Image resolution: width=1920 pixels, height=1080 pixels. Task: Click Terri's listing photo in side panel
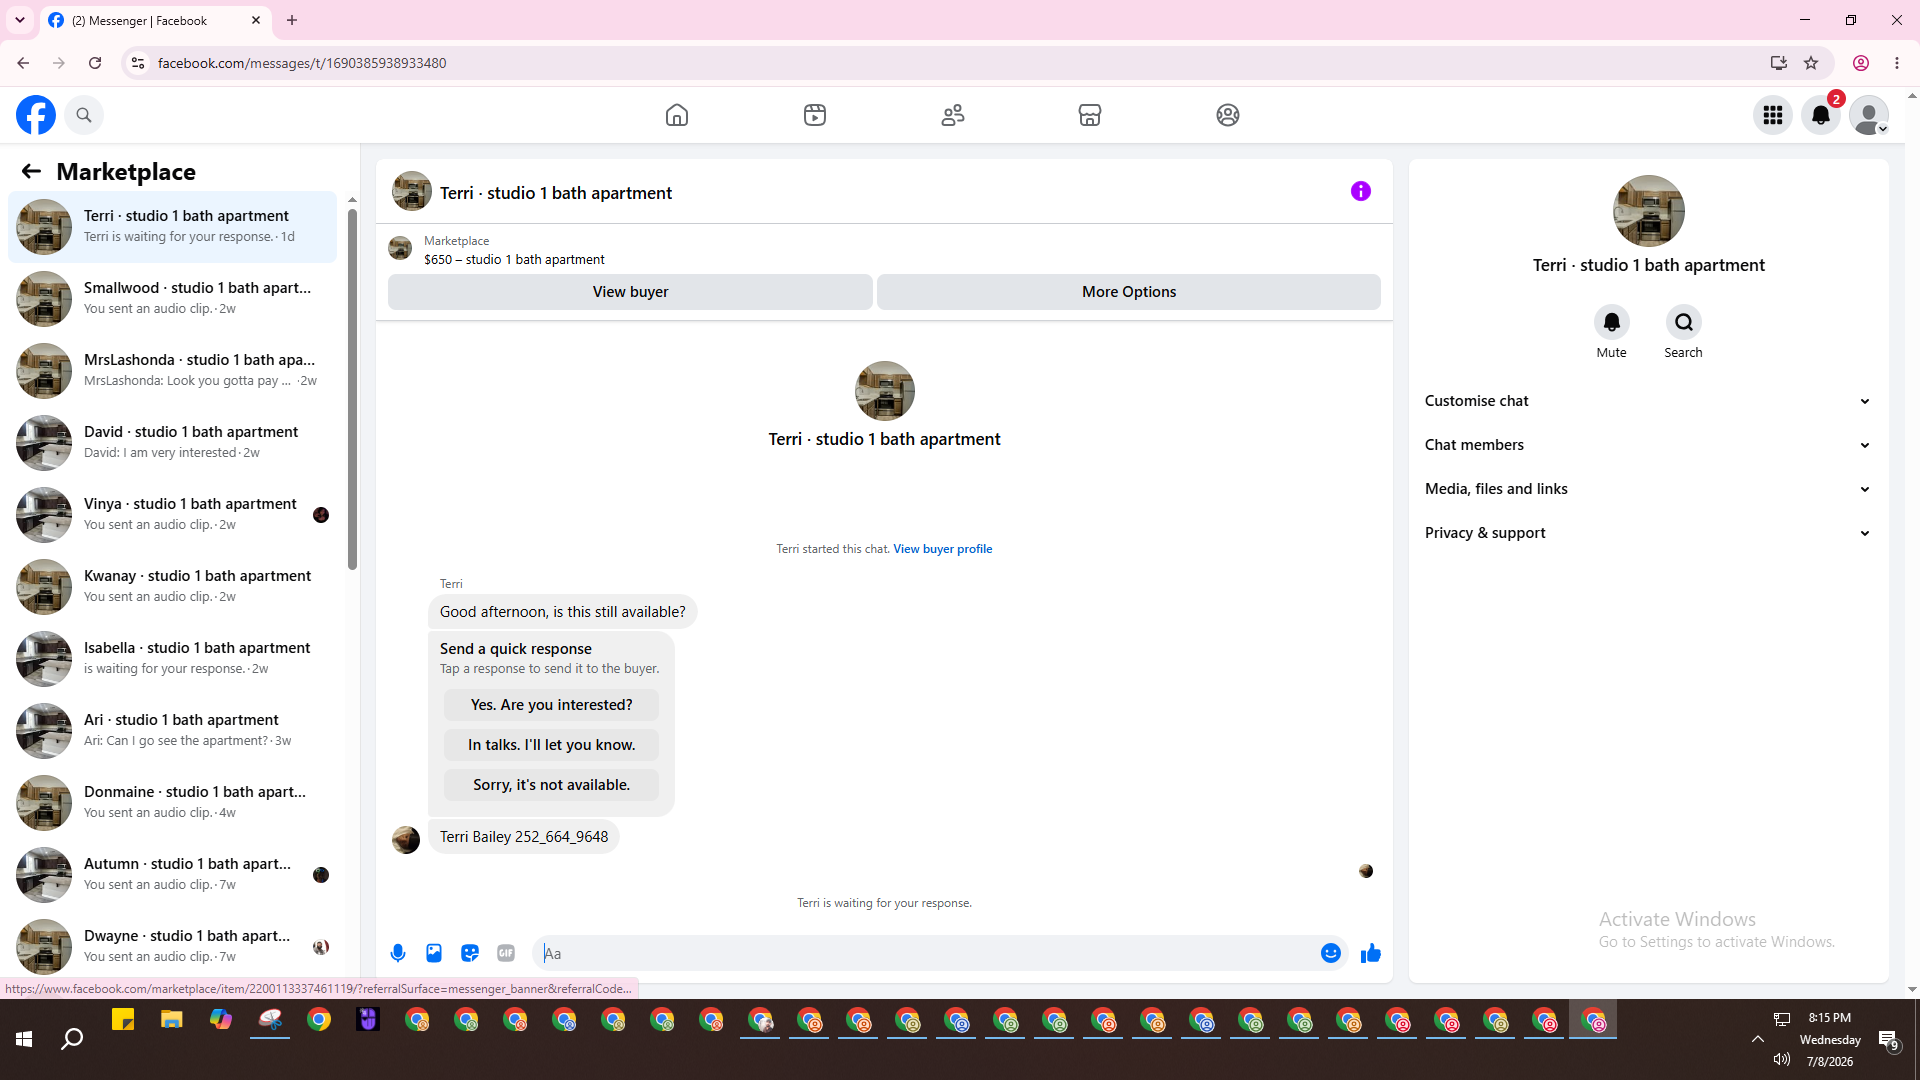click(x=1649, y=211)
